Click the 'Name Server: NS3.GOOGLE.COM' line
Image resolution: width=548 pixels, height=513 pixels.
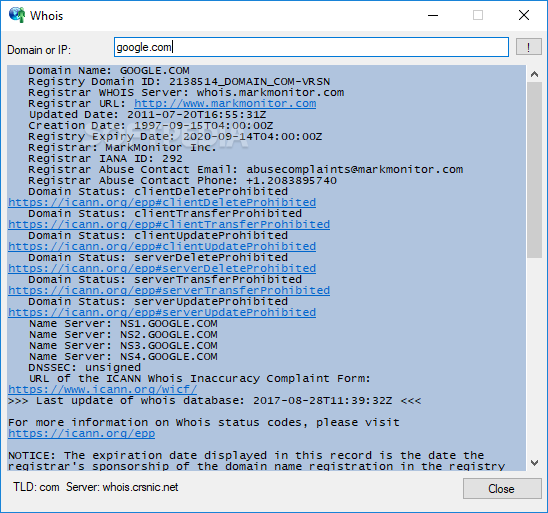pos(123,346)
